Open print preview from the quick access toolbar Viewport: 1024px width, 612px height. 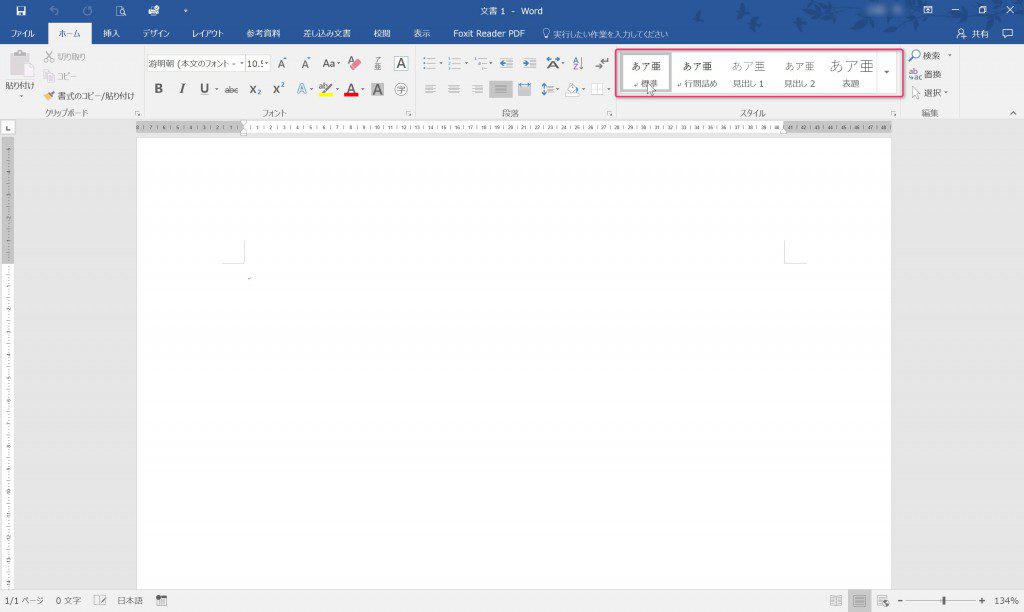(121, 10)
